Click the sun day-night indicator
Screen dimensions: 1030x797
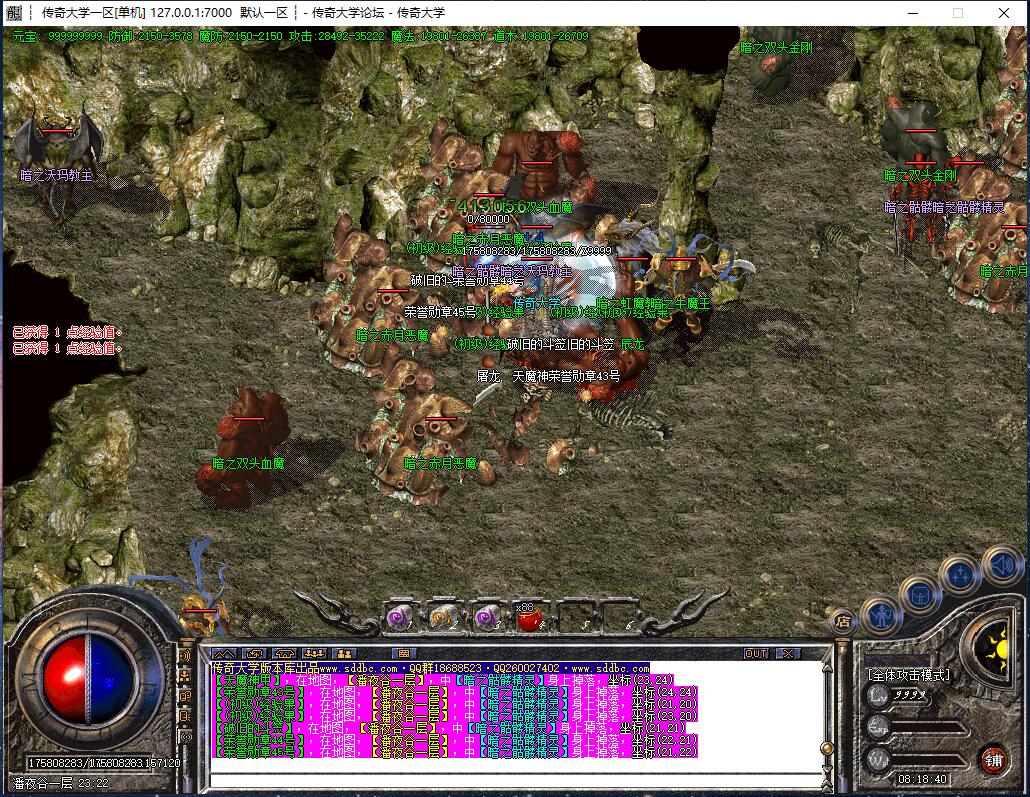click(x=994, y=650)
